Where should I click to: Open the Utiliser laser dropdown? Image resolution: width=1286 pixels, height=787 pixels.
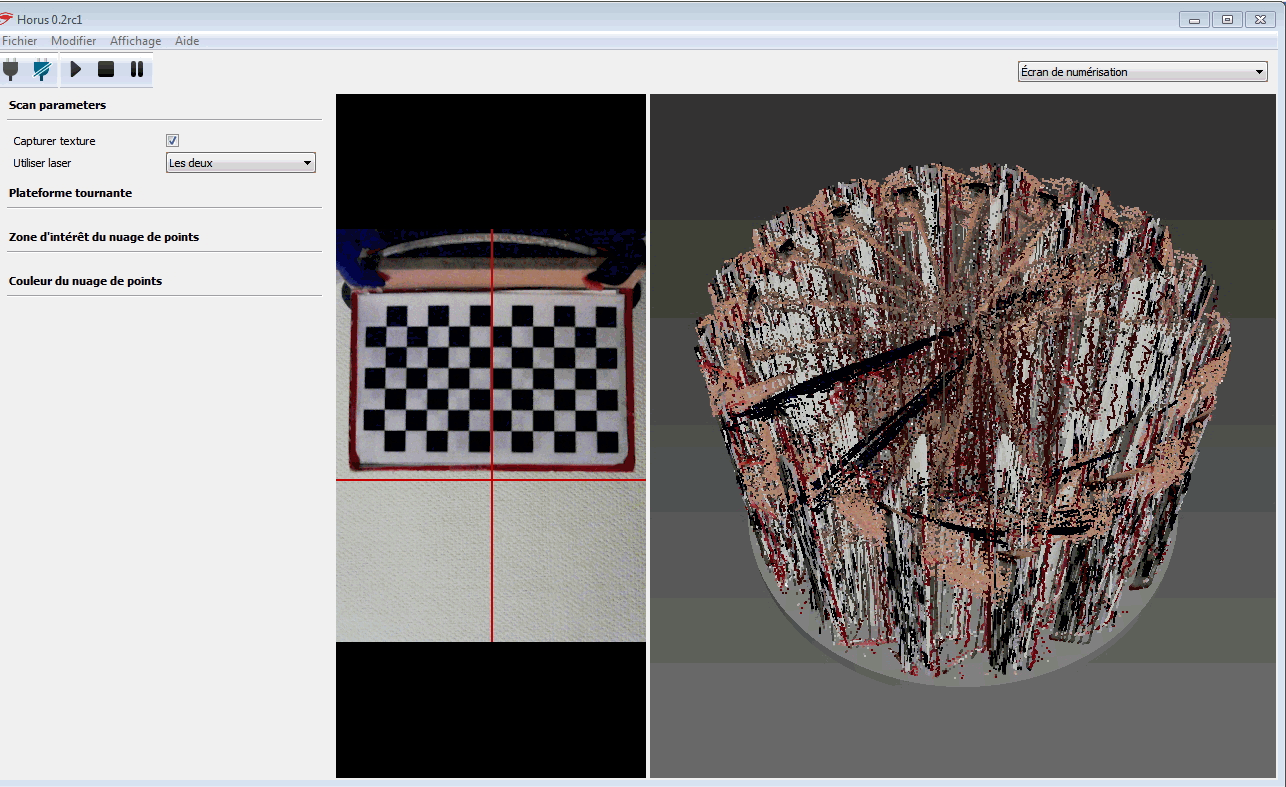[x=240, y=163]
